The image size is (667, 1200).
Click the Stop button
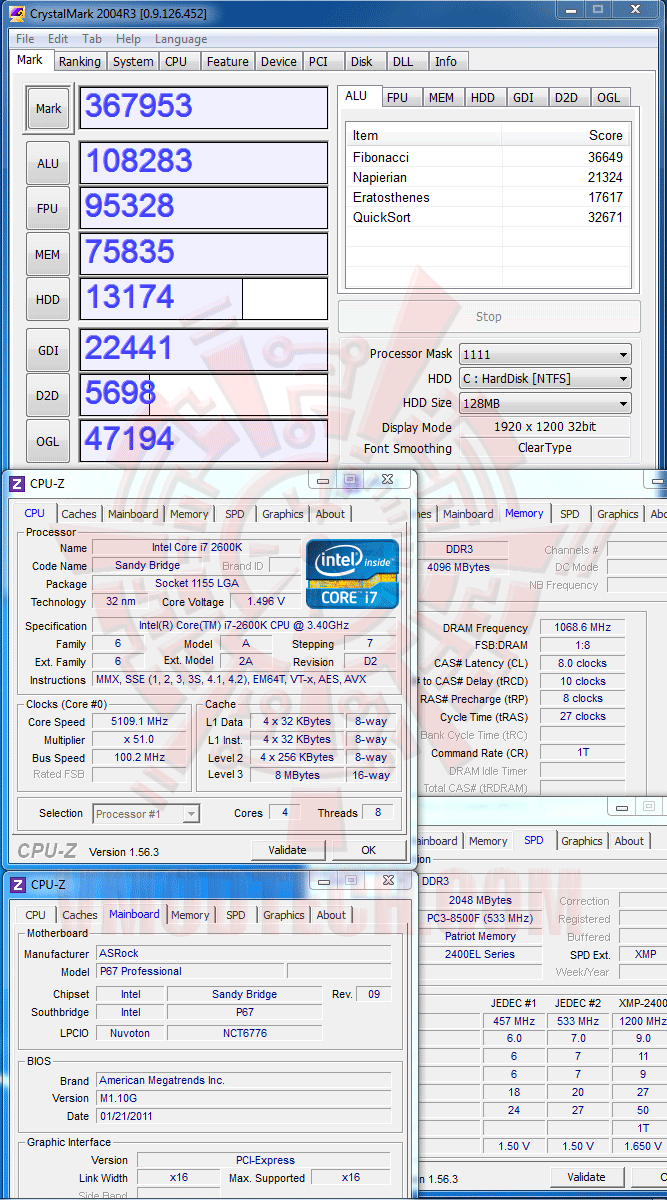tap(488, 317)
